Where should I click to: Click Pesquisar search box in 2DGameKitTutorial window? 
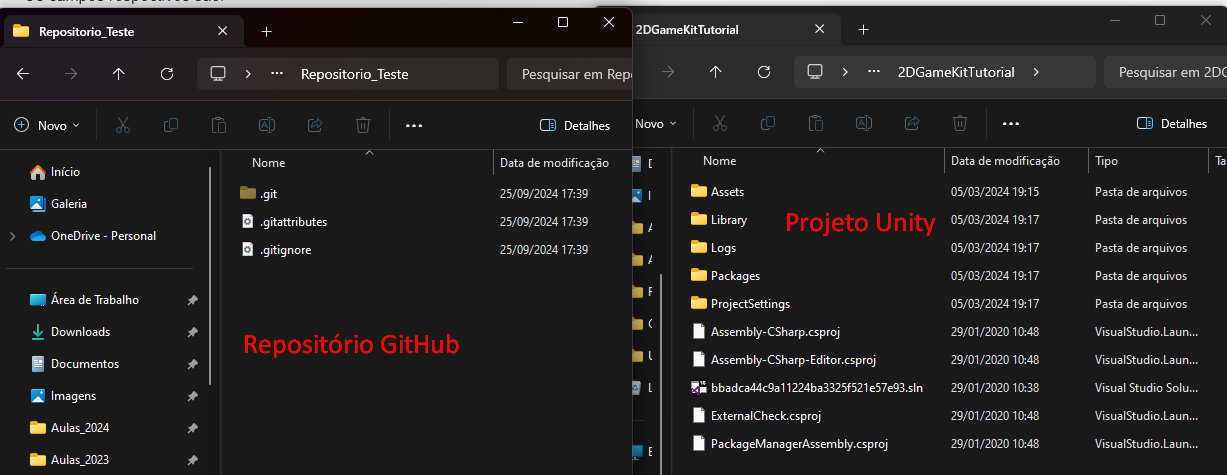pyautogui.click(x=1165, y=72)
